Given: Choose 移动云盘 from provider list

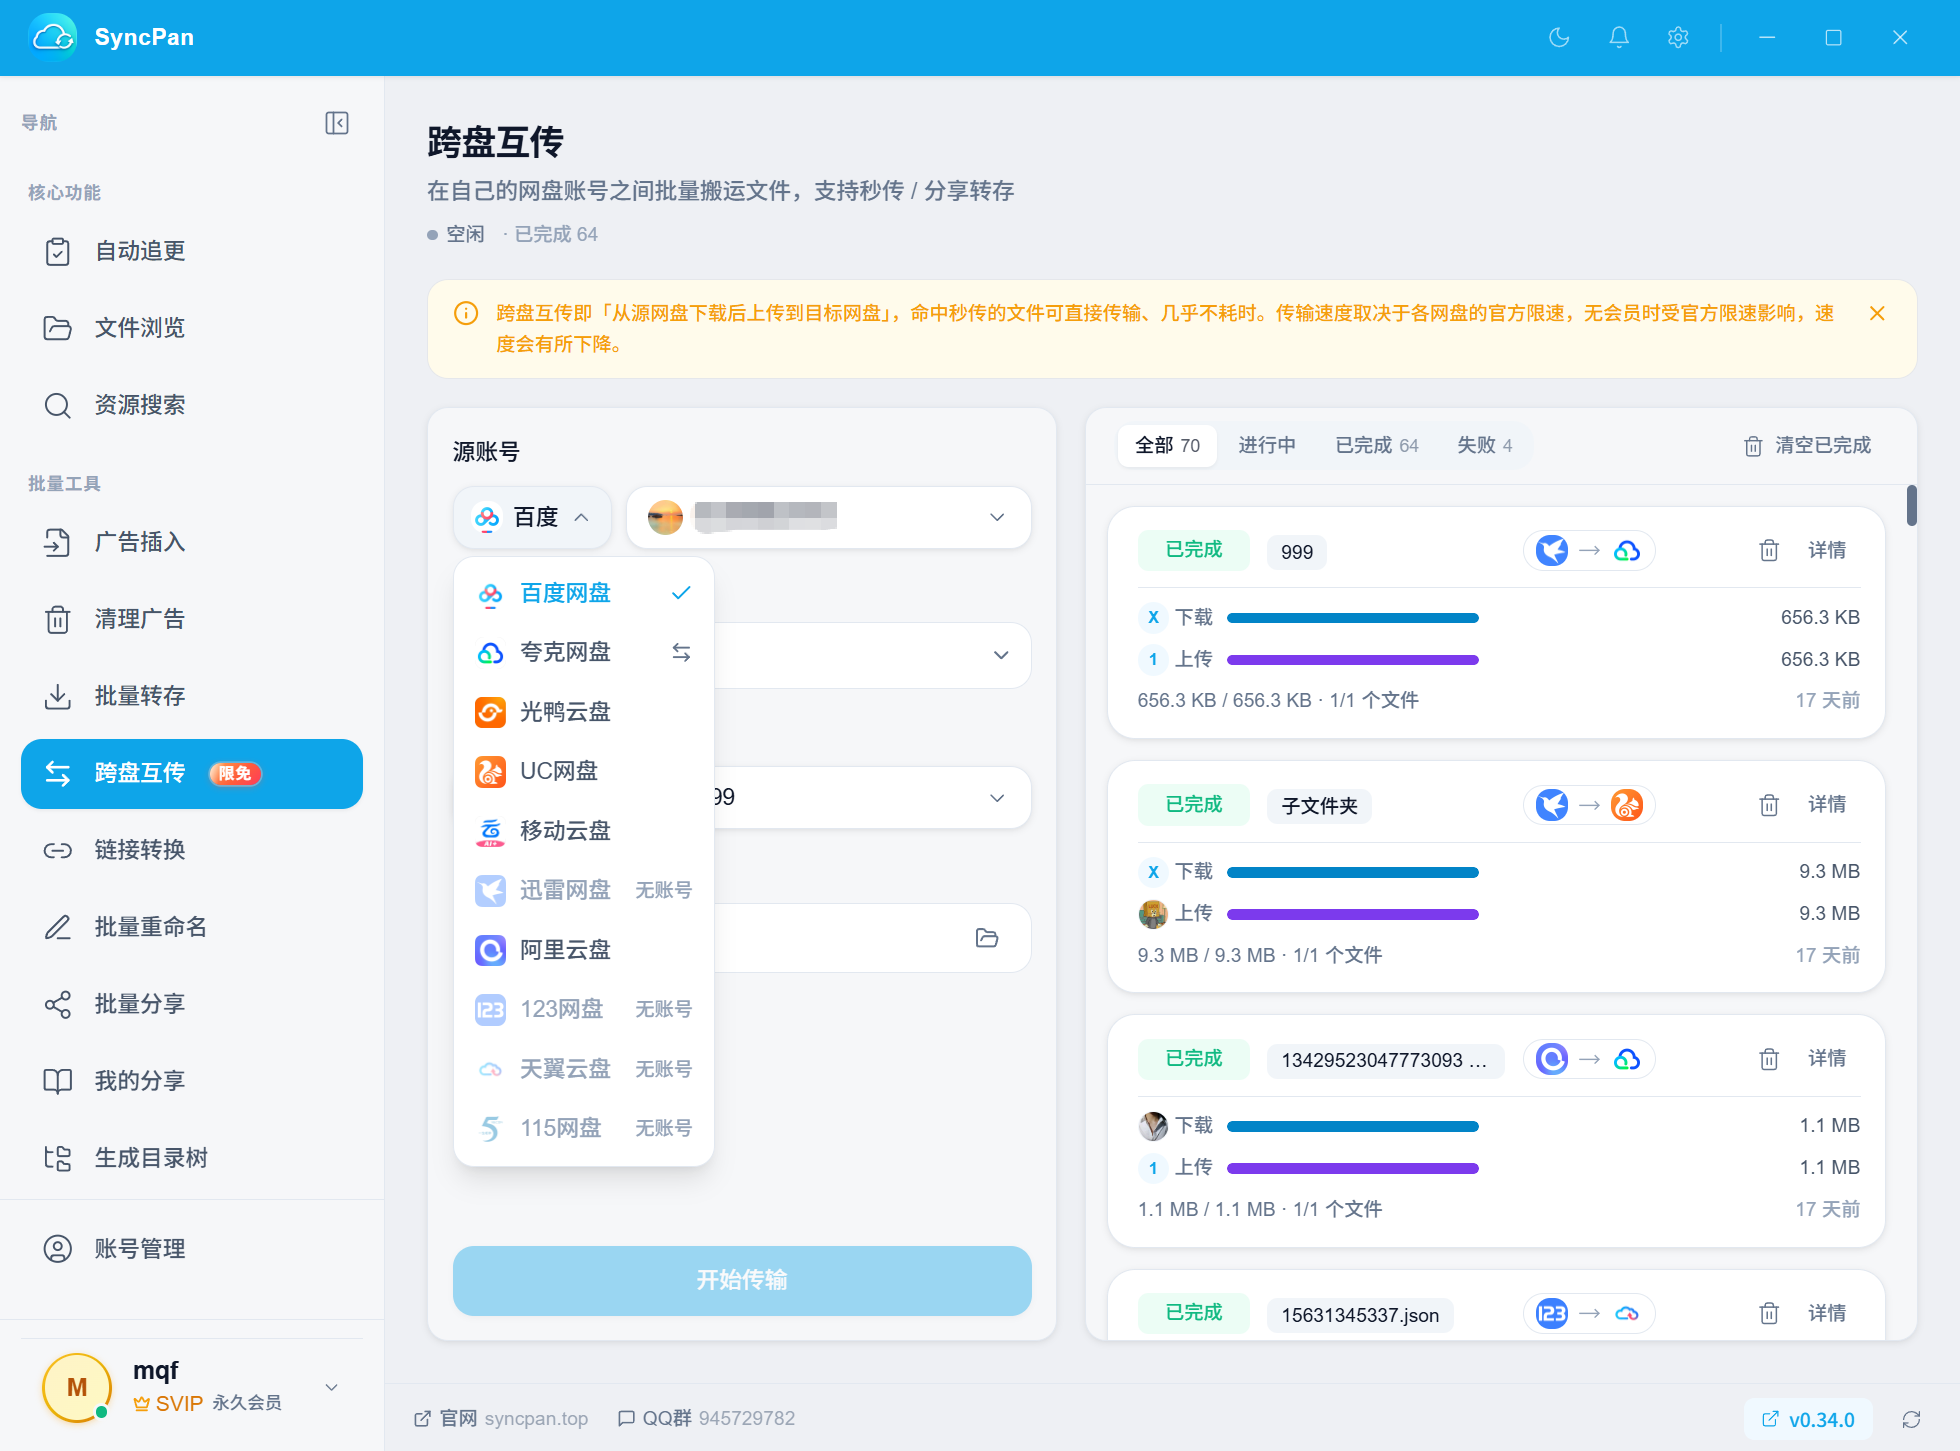Looking at the screenshot, I should coord(584,831).
